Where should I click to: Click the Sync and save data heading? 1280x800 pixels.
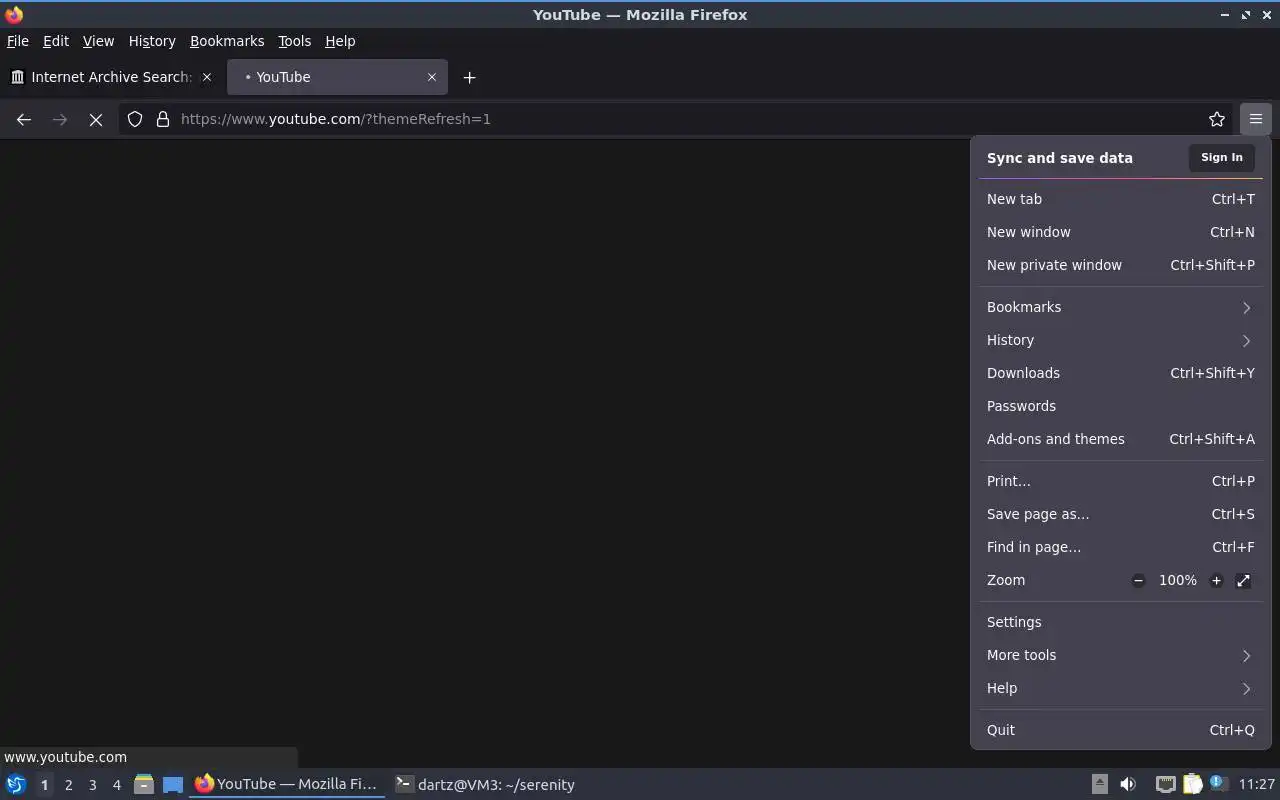click(x=1059, y=158)
